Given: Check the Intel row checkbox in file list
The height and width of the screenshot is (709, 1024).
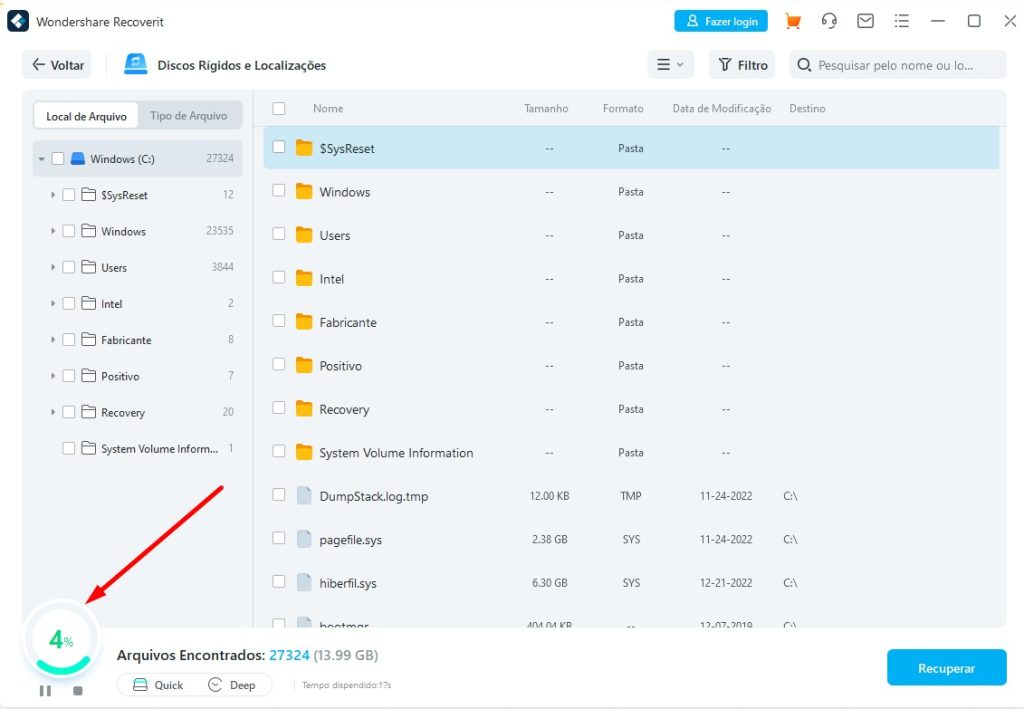Looking at the screenshot, I should (x=279, y=277).
